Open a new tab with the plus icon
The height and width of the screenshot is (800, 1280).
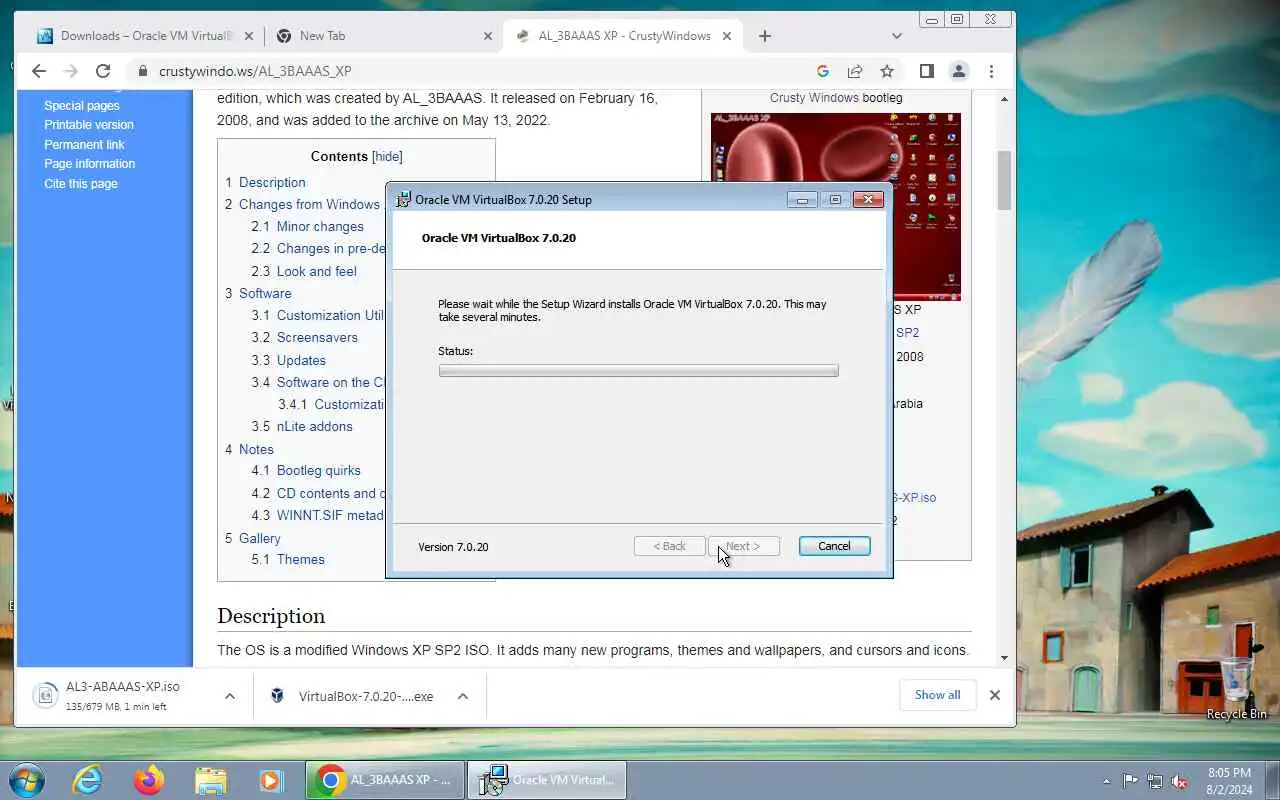pyautogui.click(x=765, y=36)
